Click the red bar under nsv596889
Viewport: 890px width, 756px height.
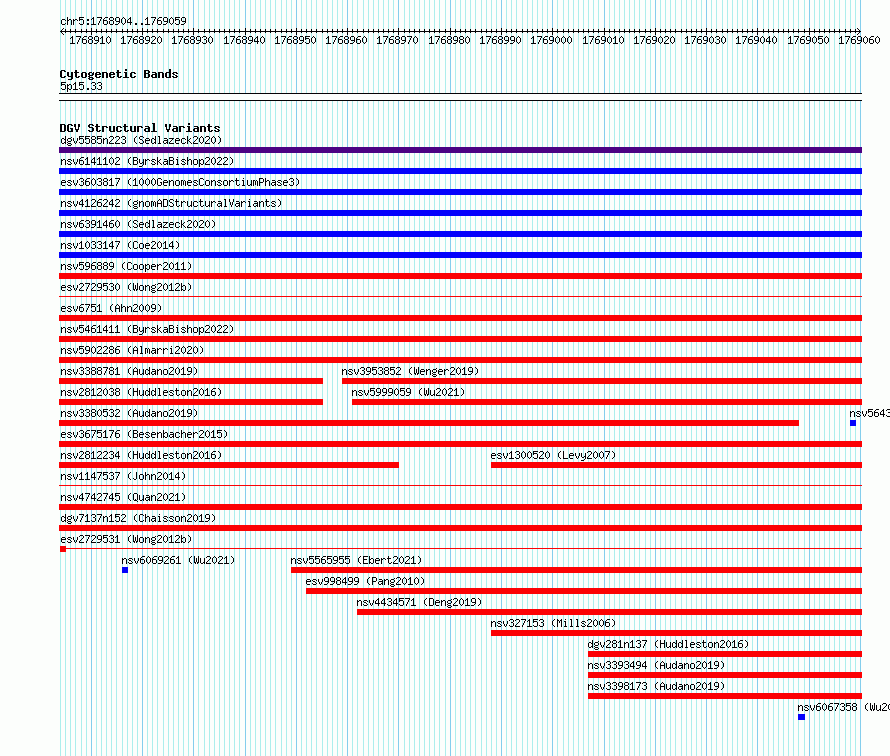coord(460,276)
